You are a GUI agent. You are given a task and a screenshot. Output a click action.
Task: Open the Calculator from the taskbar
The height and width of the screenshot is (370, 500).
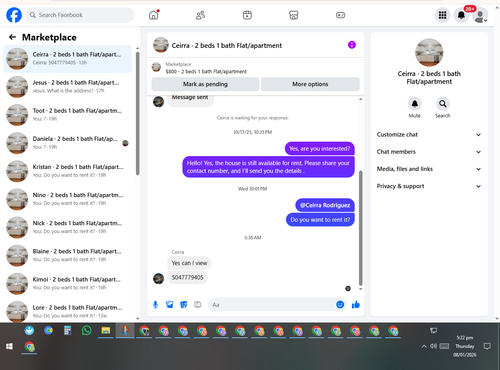pyautogui.click(x=68, y=331)
